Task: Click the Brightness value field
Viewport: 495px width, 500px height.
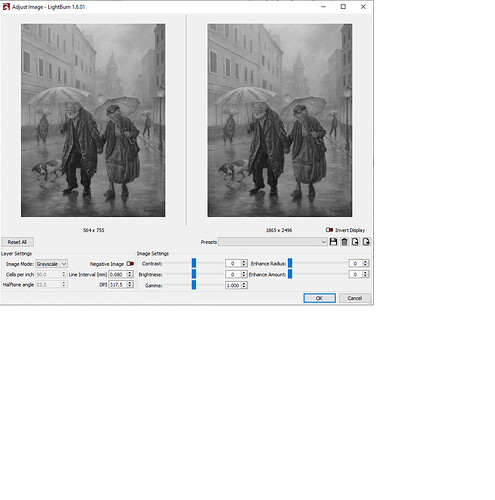Action: 233,274
